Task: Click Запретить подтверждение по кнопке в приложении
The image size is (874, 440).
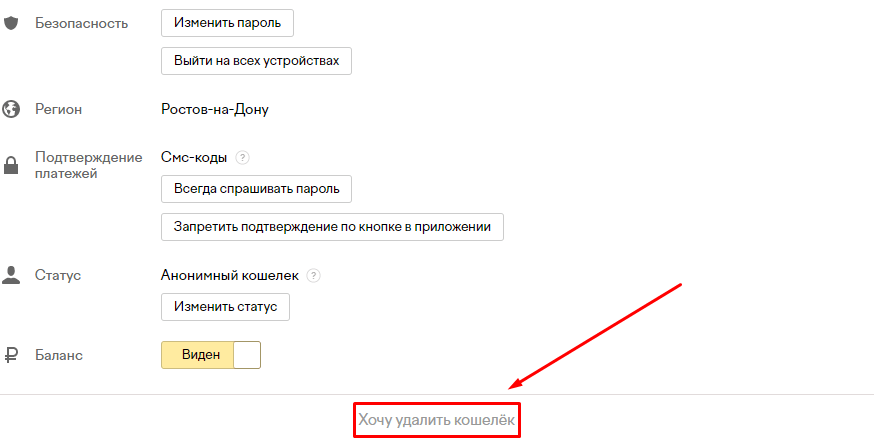Action: 332,227
